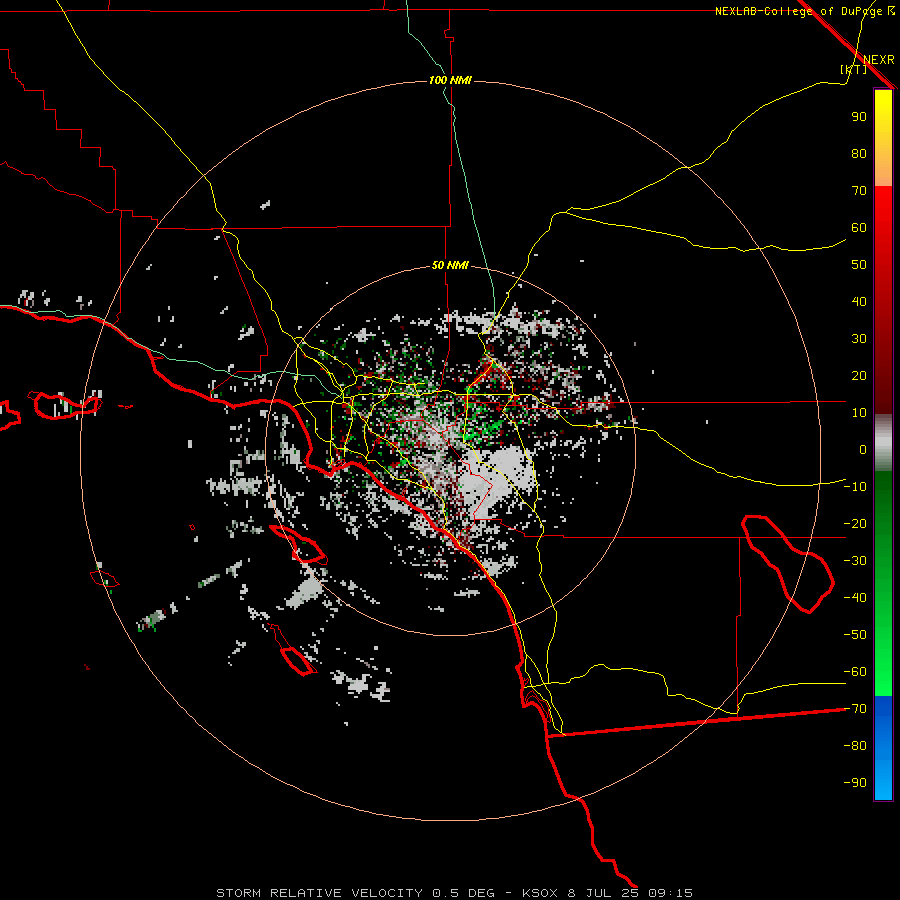This screenshot has width=900, height=900.
Task: Click the -90 value on the velocity scale
Action: 855,783
